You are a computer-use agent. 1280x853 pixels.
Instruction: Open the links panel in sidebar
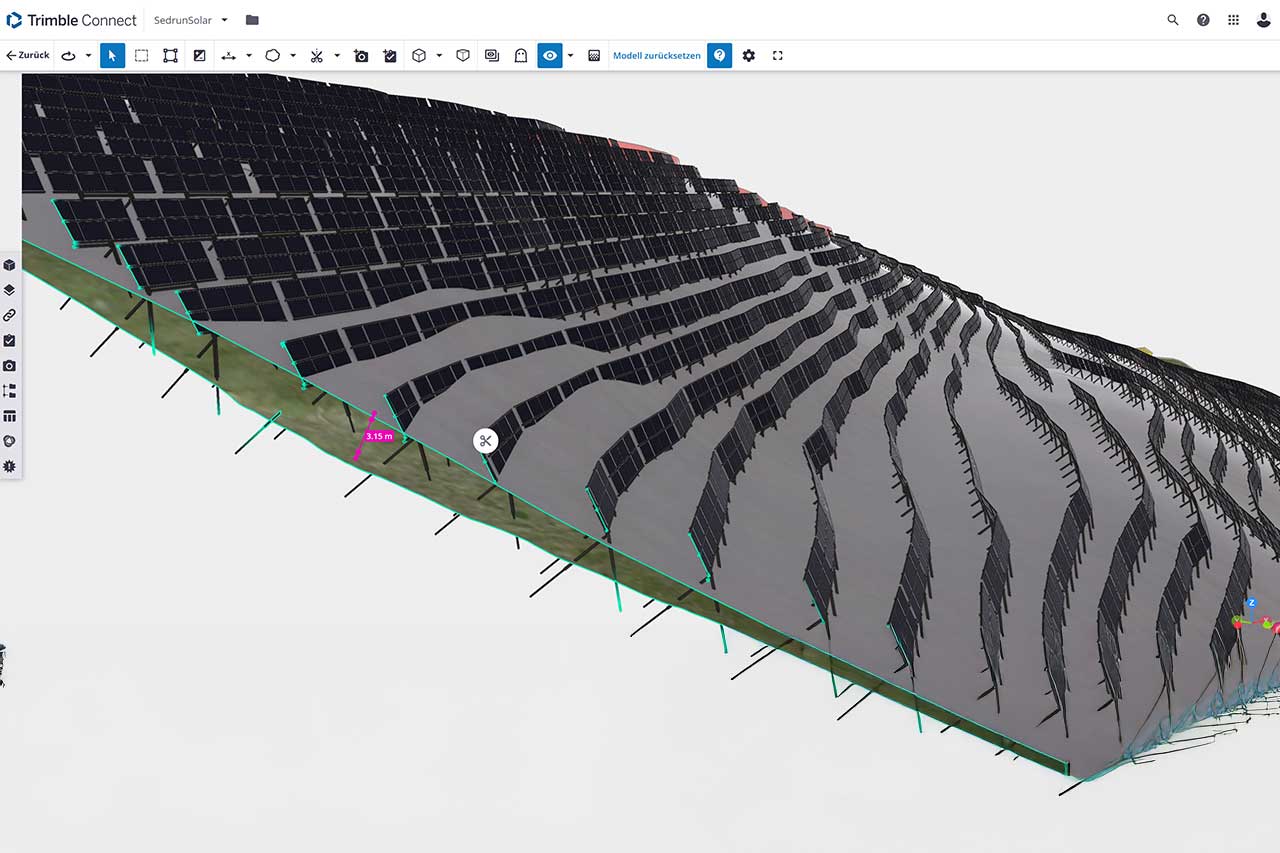click(x=10, y=315)
